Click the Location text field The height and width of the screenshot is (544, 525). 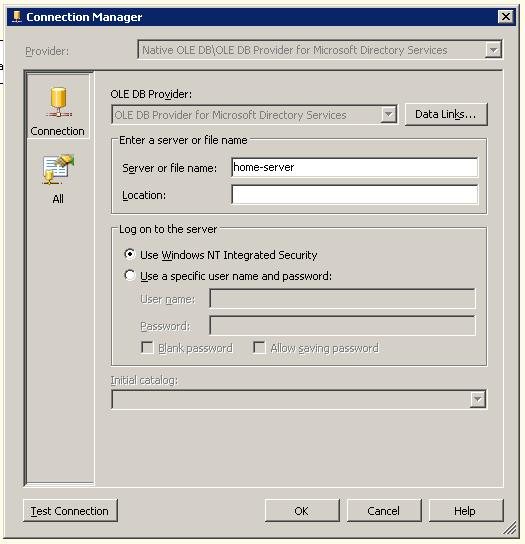[x=354, y=194]
